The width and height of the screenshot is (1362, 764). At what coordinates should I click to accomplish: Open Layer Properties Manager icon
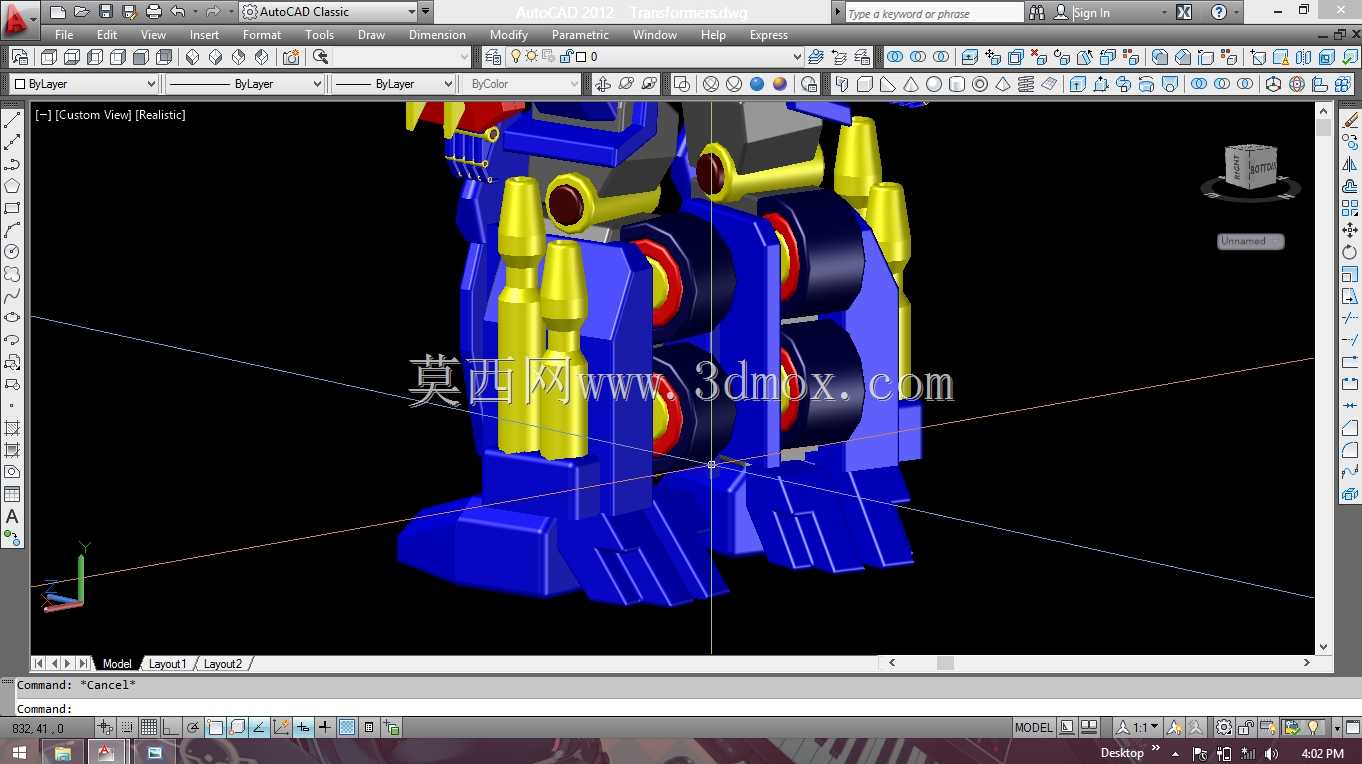click(493, 57)
